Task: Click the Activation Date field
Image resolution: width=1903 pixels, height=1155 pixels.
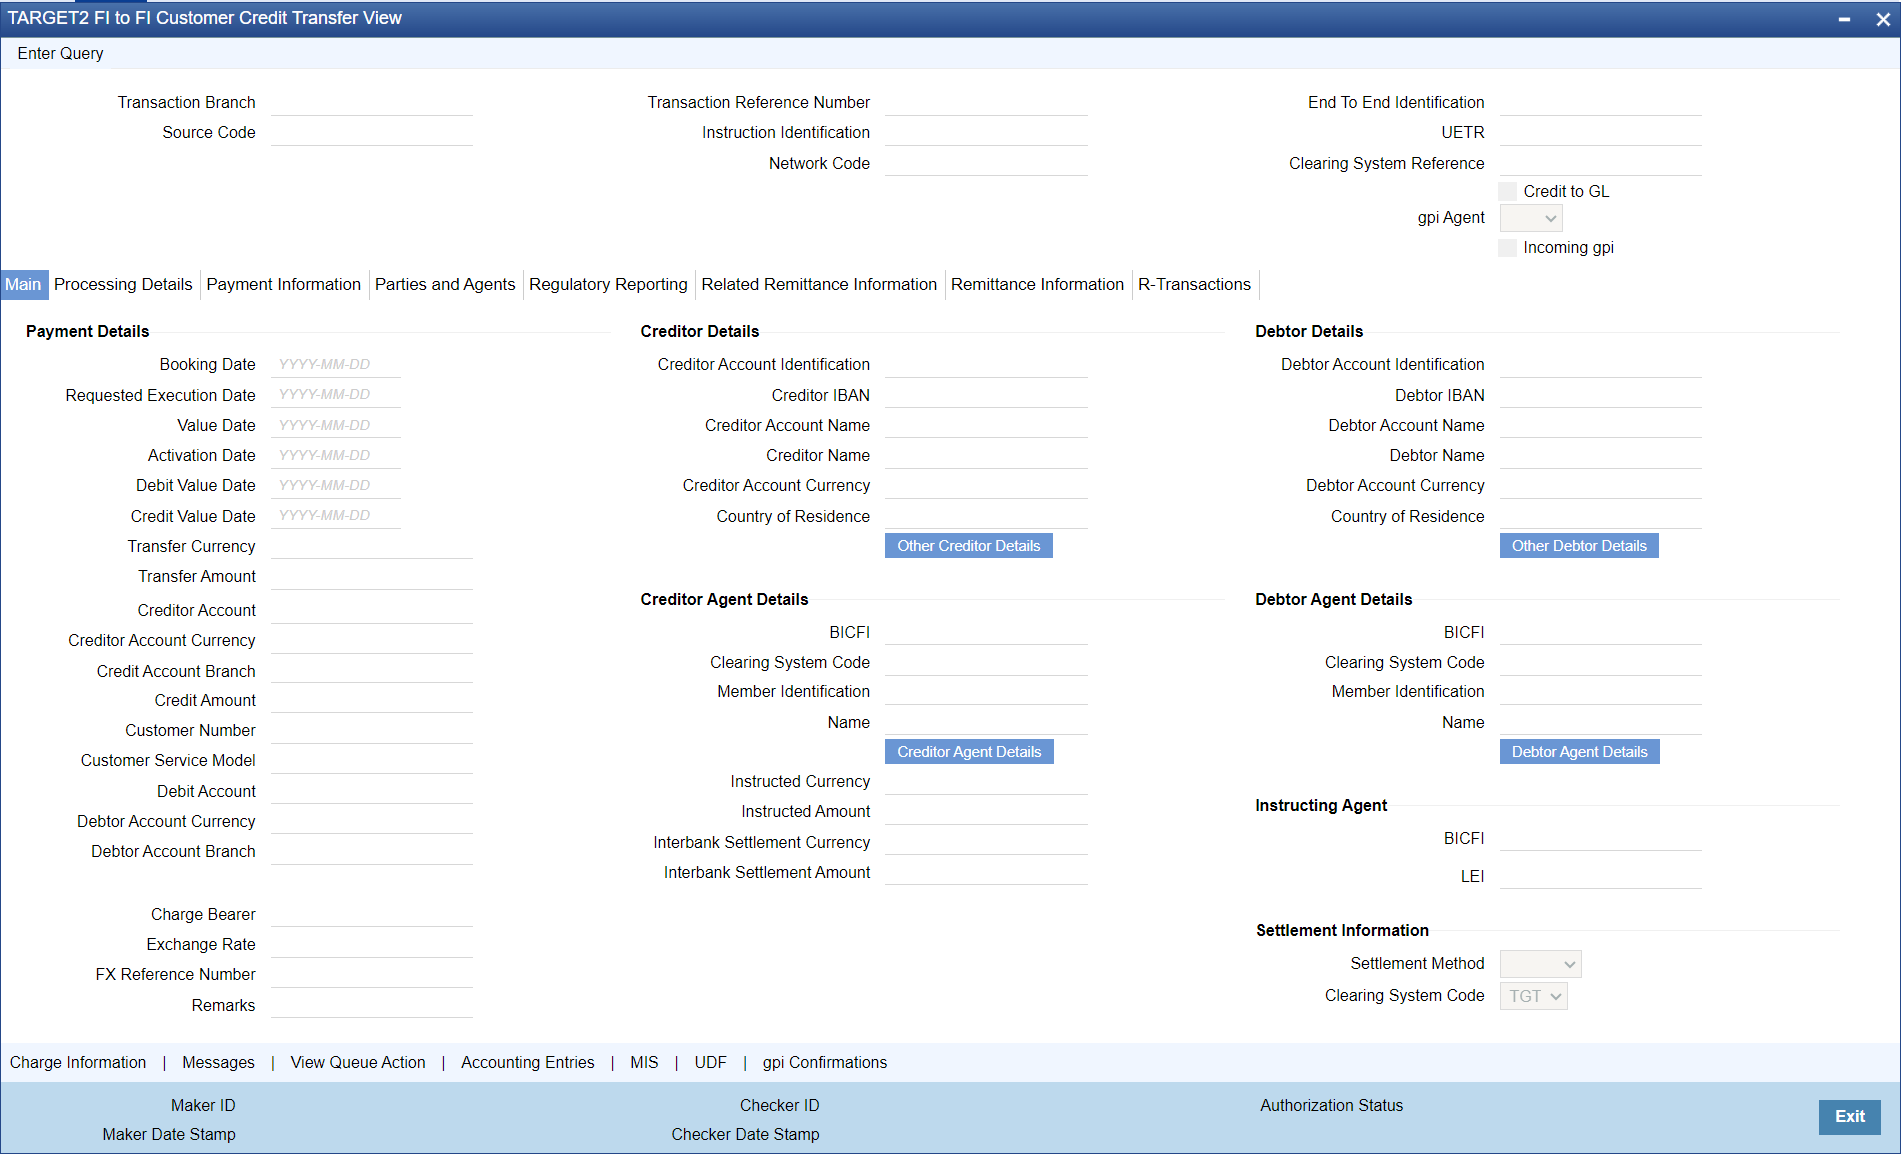Action: [336, 456]
